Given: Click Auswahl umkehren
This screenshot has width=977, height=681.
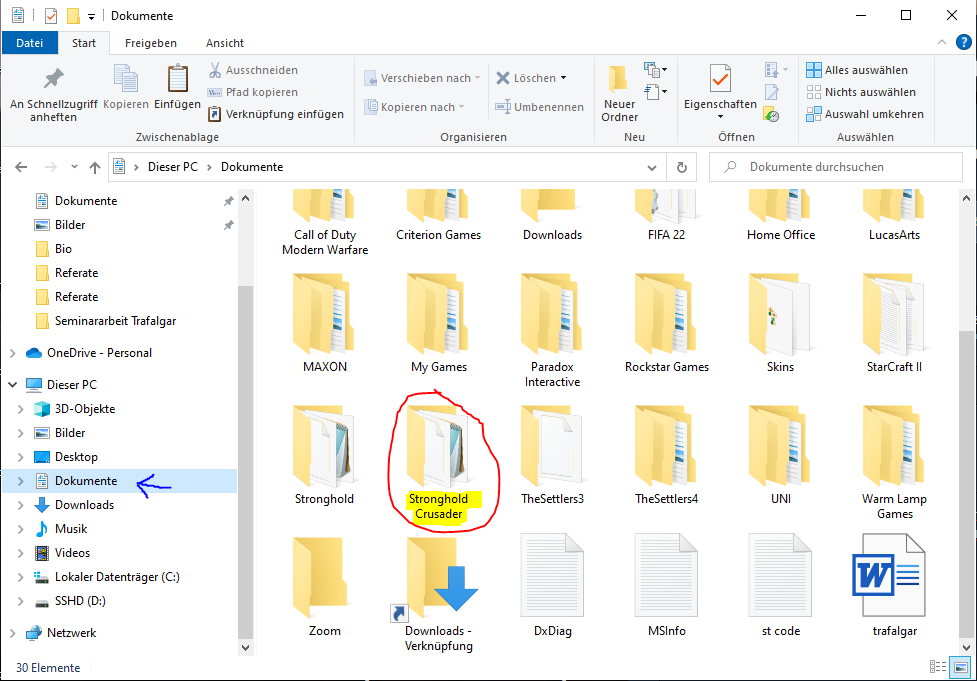Looking at the screenshot, I should pyautogui.click(x=865, y=114).
